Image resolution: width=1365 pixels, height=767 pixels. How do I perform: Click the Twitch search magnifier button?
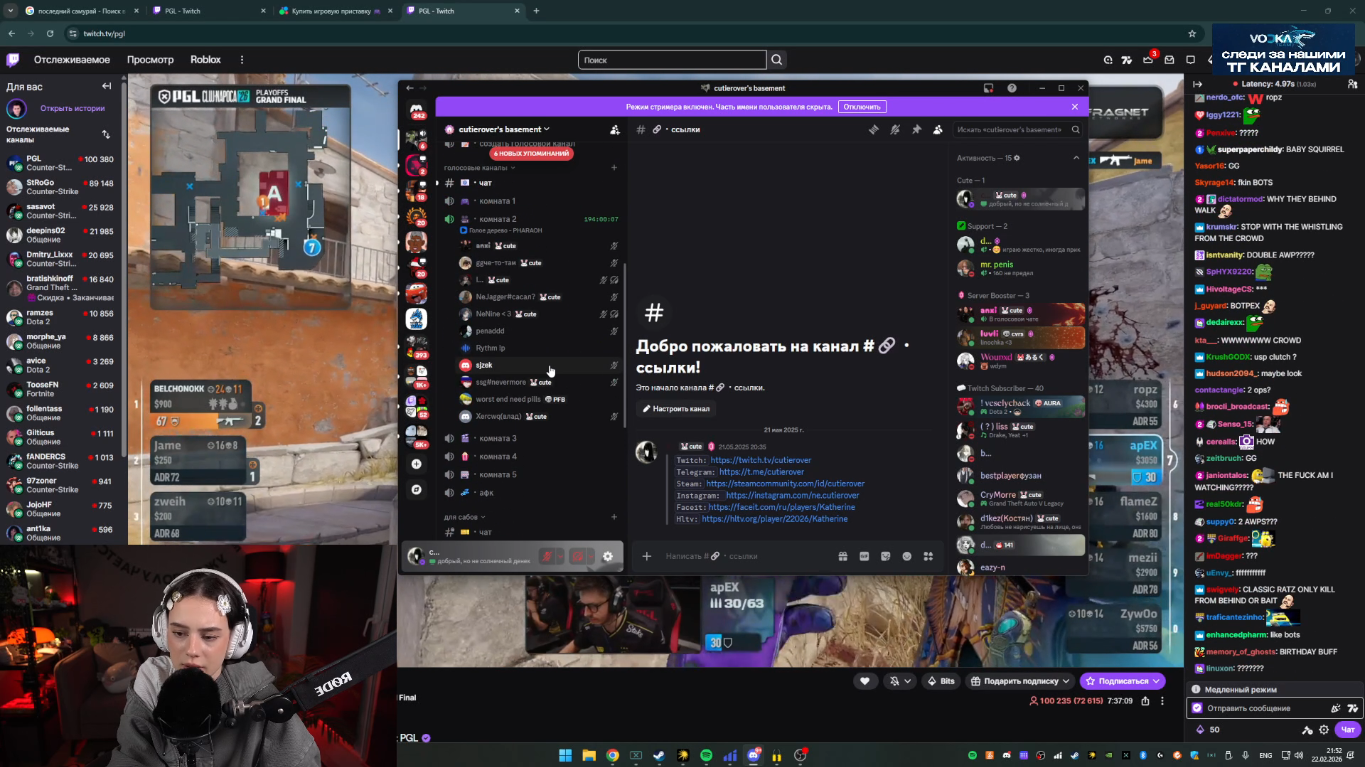(776, 60)
